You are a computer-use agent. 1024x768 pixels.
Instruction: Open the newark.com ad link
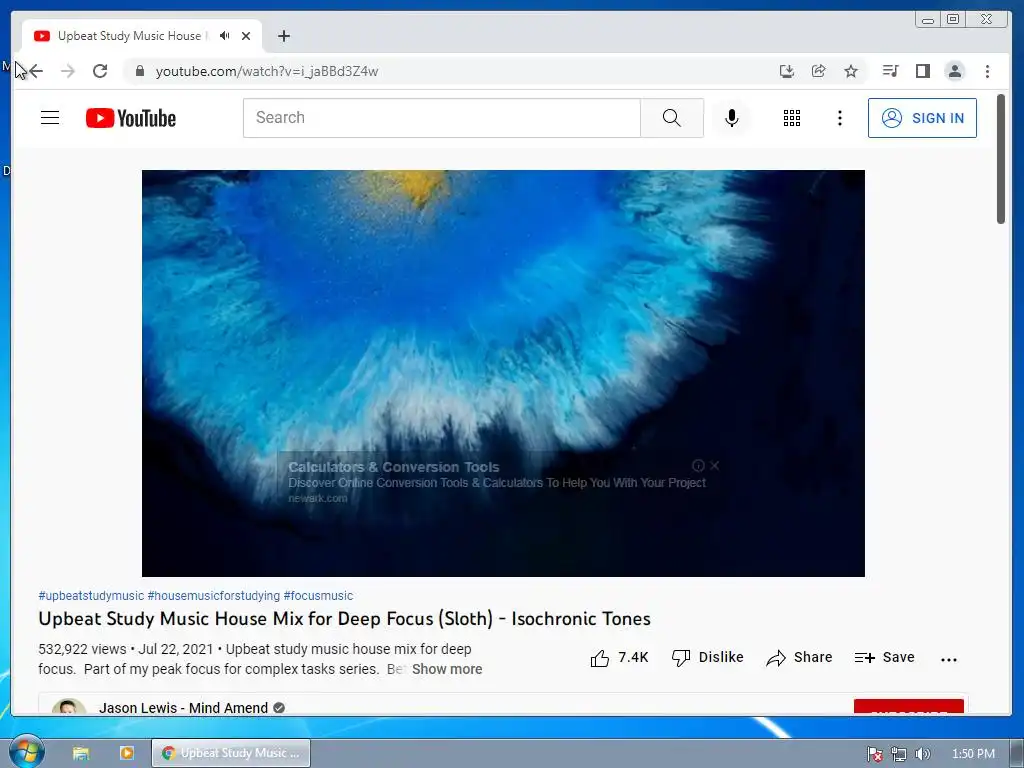click(317, 498)
